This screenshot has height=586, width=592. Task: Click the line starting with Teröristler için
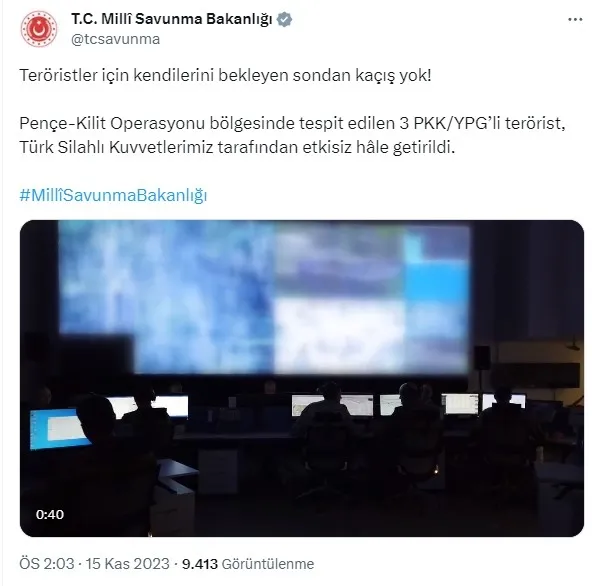[225, 76]
